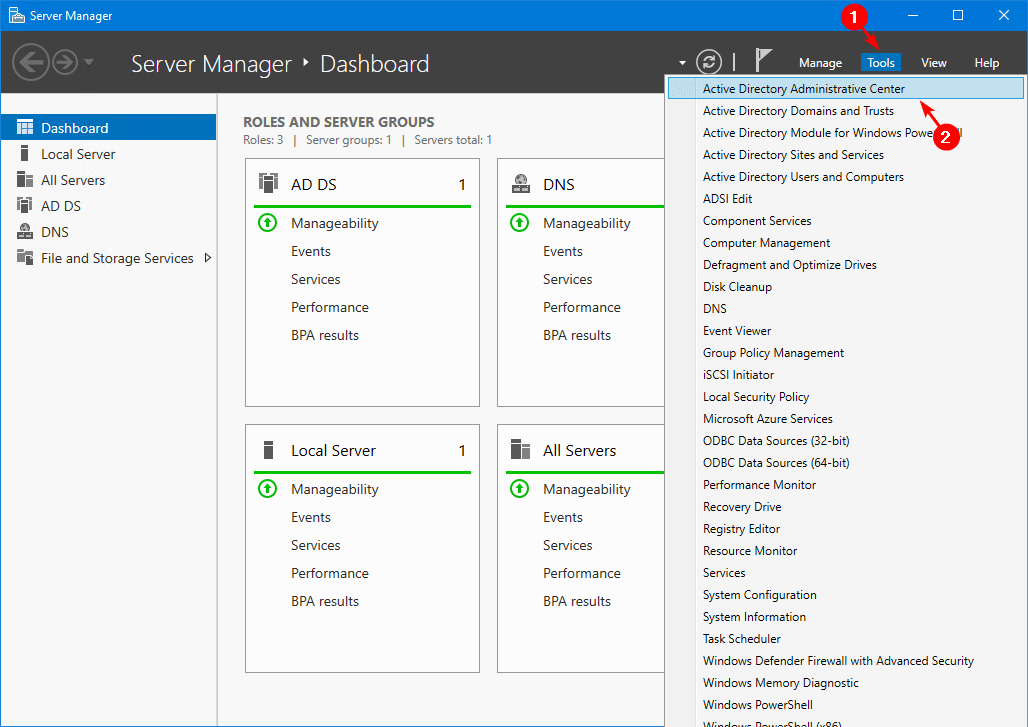Open BPA results under AD DS

(325, 335)
